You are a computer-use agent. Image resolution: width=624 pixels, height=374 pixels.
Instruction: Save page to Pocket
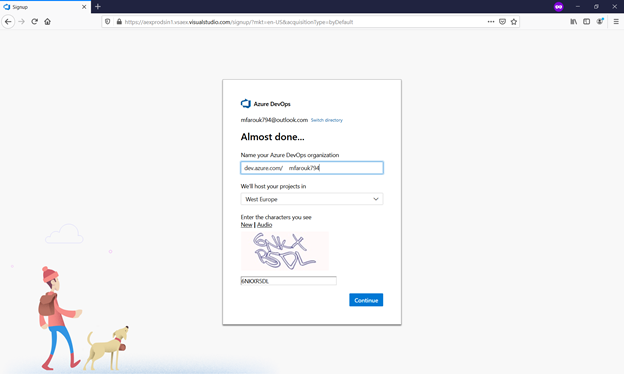[502, 22]
